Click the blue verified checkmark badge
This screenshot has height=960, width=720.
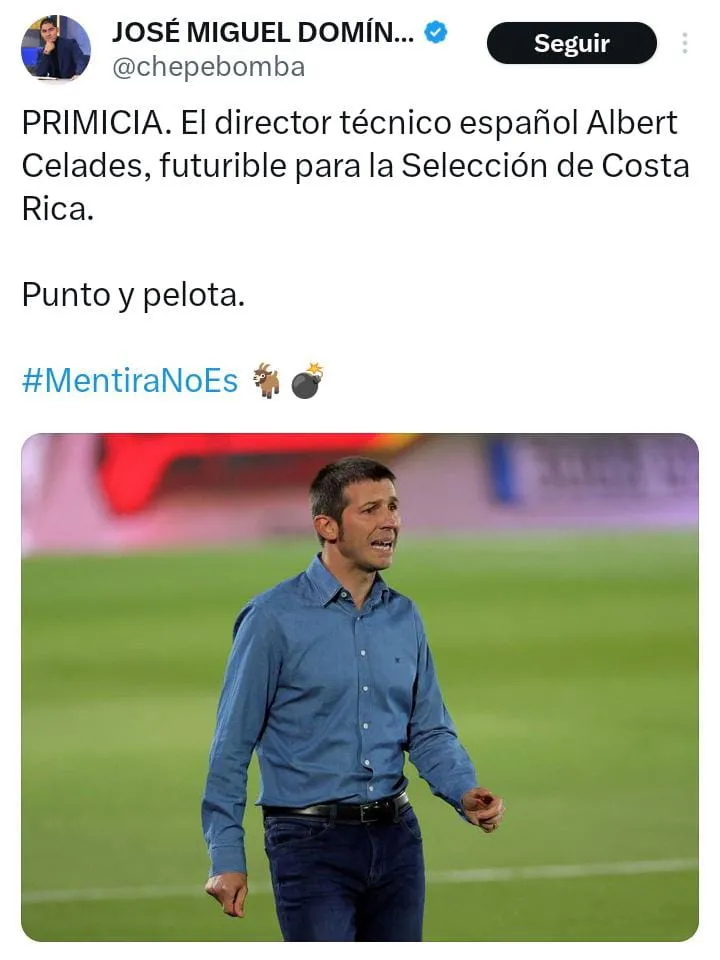pos(436,32)
